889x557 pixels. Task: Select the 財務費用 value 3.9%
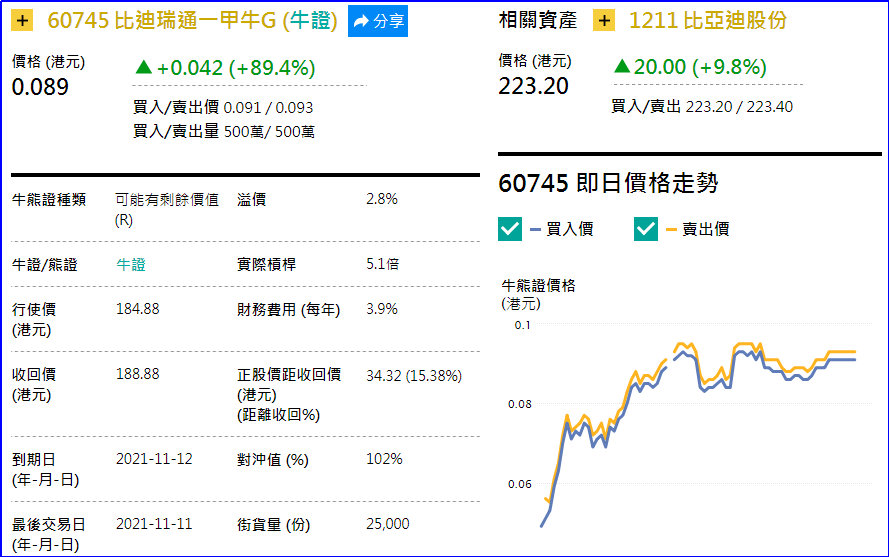coord(382,309)
